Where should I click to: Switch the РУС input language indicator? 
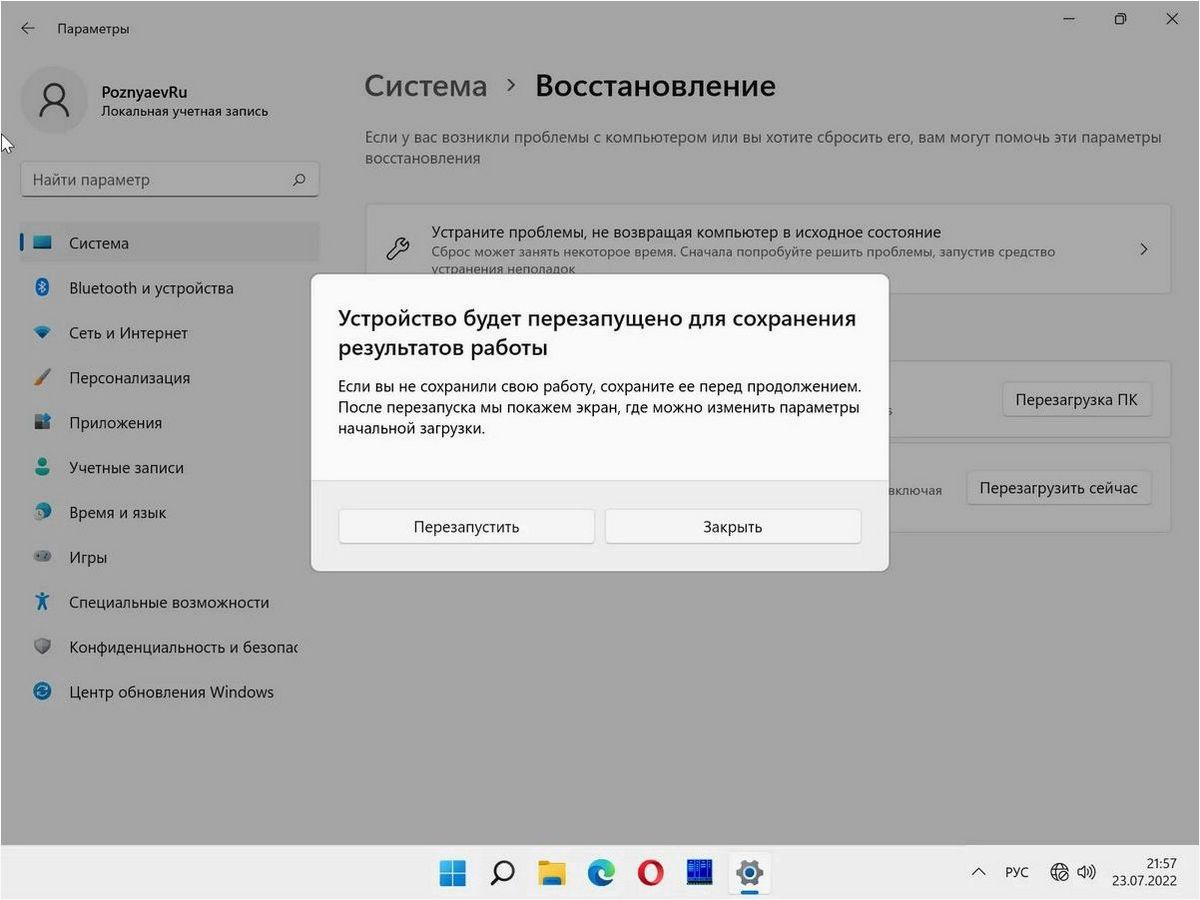click(x=1017, y=872)
